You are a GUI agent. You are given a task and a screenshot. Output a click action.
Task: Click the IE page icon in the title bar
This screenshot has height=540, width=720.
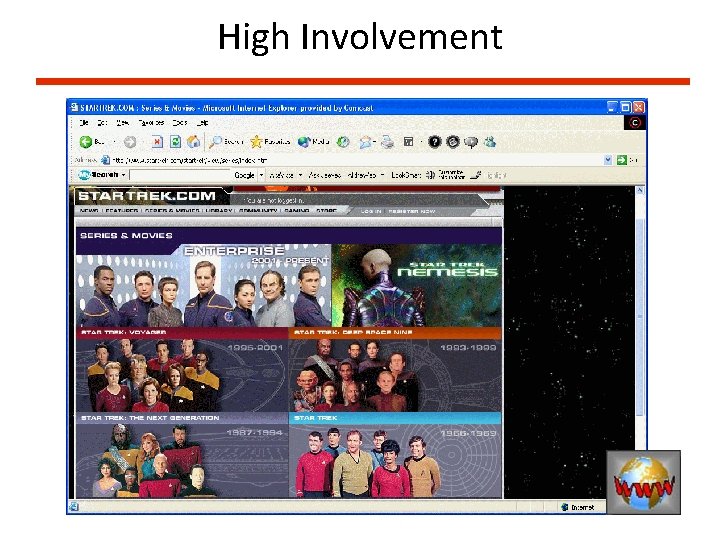pos(74,107)
